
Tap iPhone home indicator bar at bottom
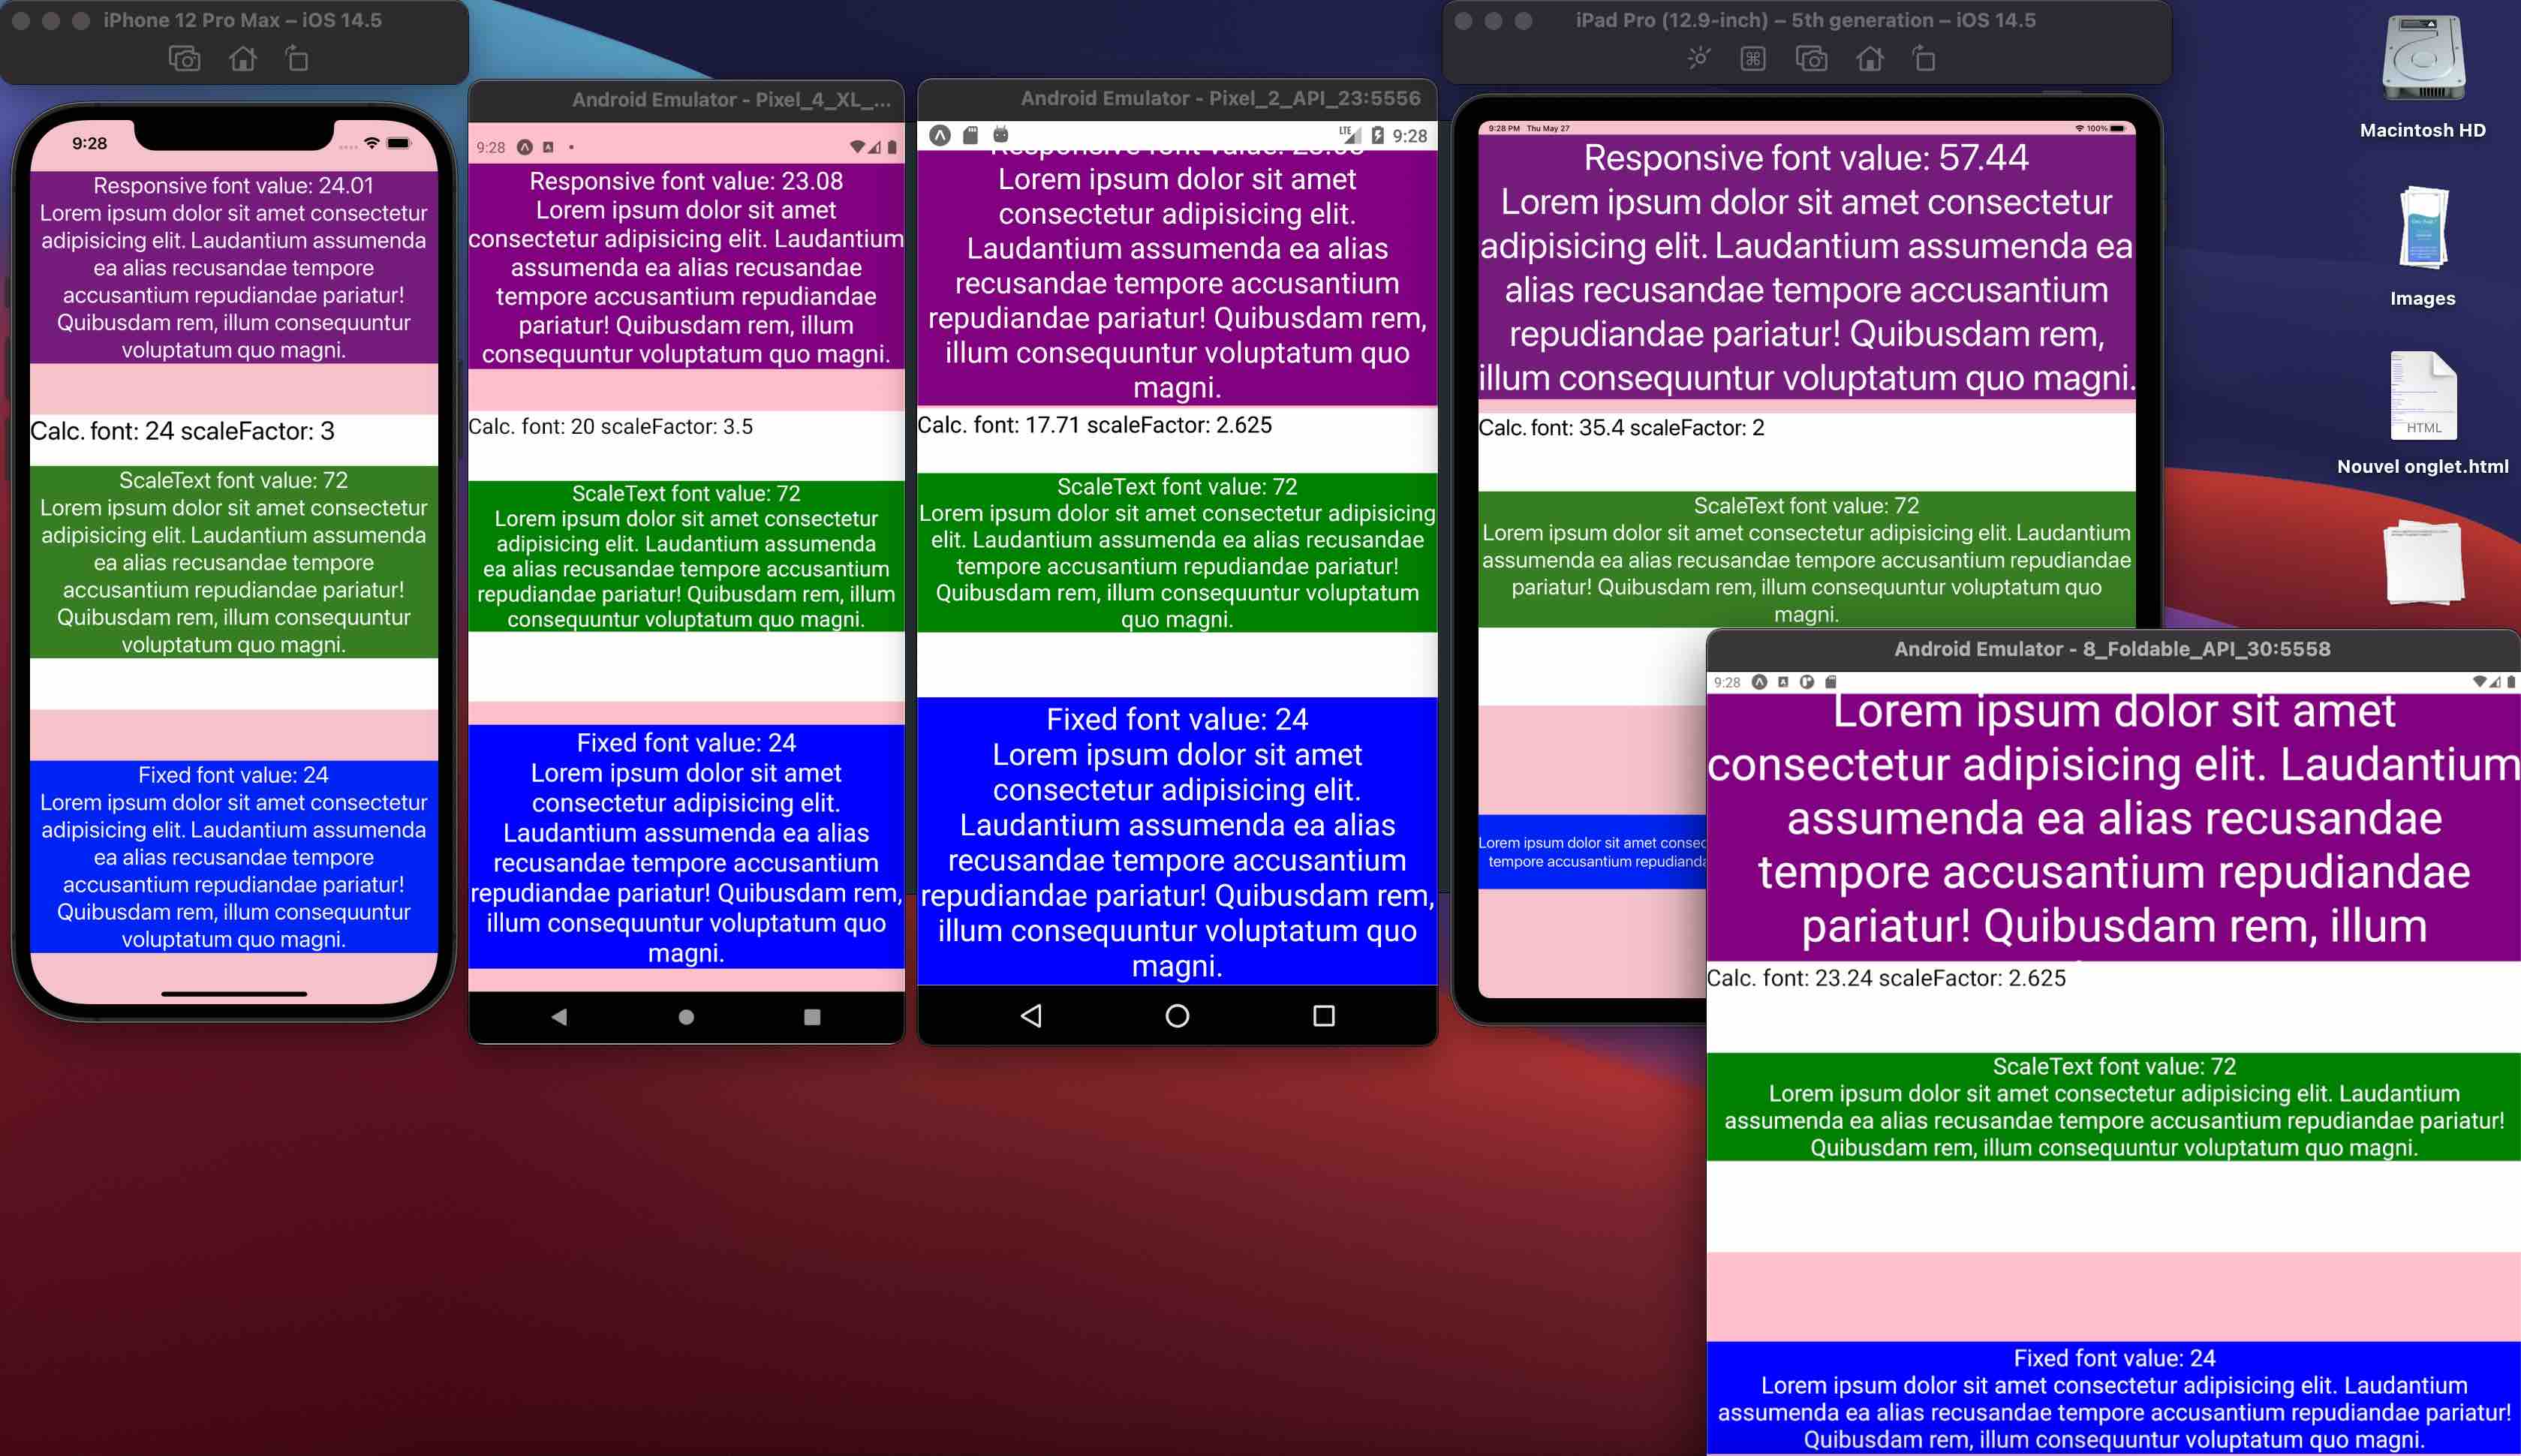(234, 994)
